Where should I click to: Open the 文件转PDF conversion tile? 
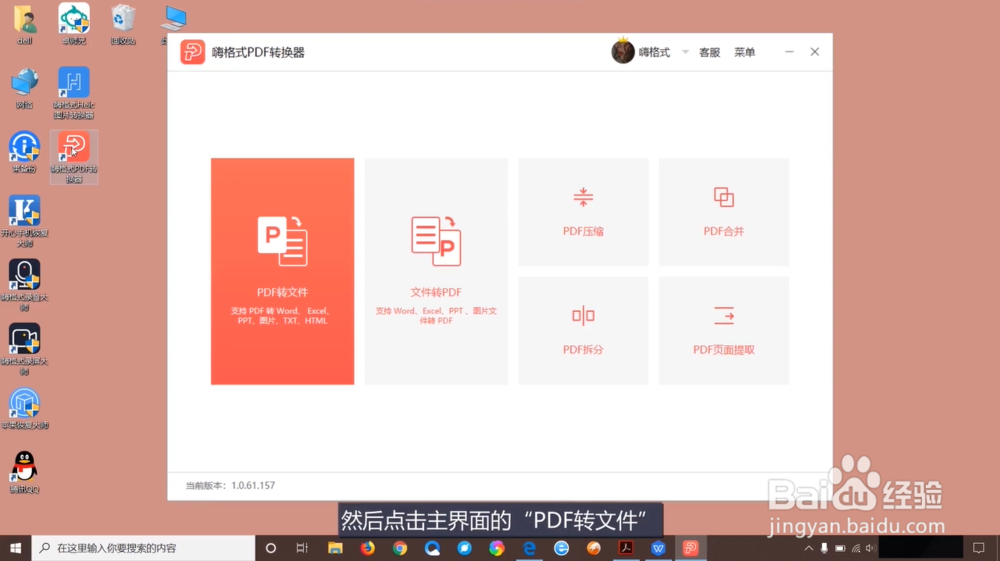tap(436, 271)
